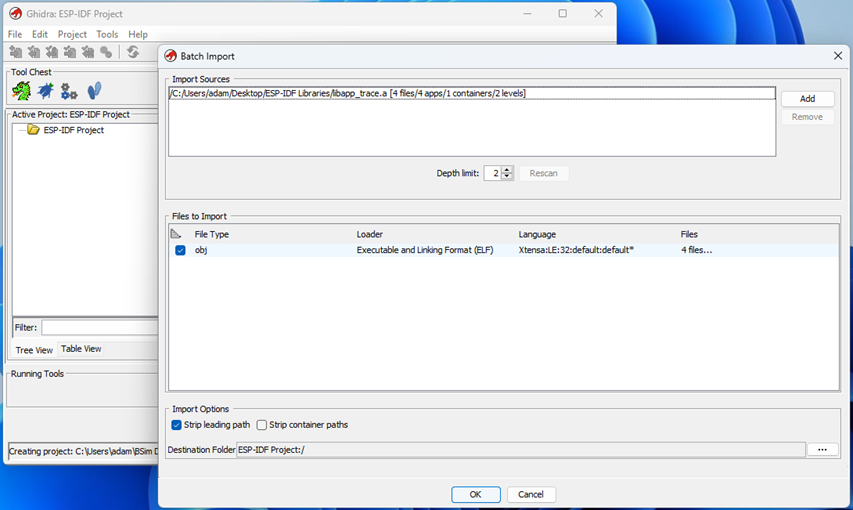Click the Creating project status bar text
Viewport: 853px width, 510px height.
tap(83, 451)
